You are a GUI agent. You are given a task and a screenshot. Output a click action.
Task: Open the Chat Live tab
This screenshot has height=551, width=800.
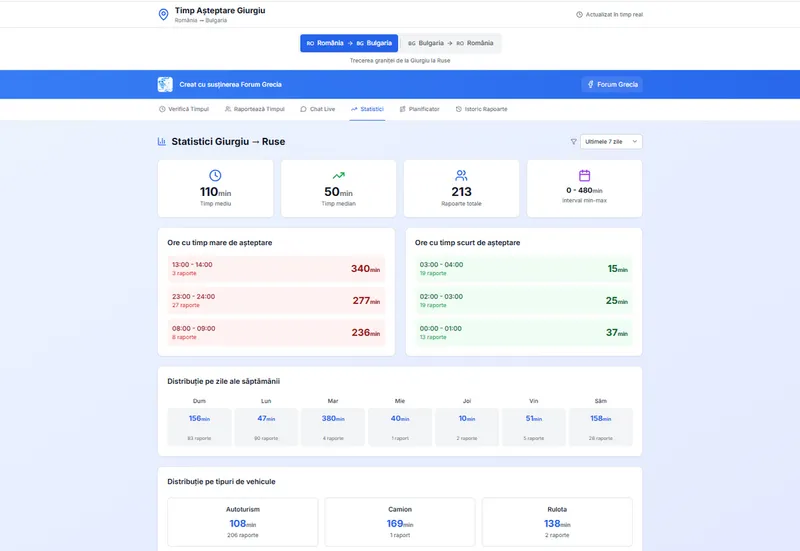tap(317, 109)
